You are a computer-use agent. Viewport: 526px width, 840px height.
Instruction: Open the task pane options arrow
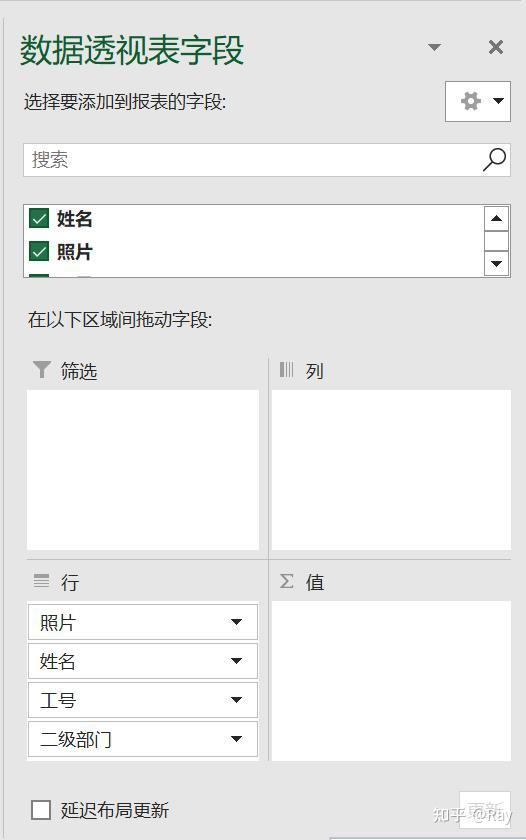(434, 47)
